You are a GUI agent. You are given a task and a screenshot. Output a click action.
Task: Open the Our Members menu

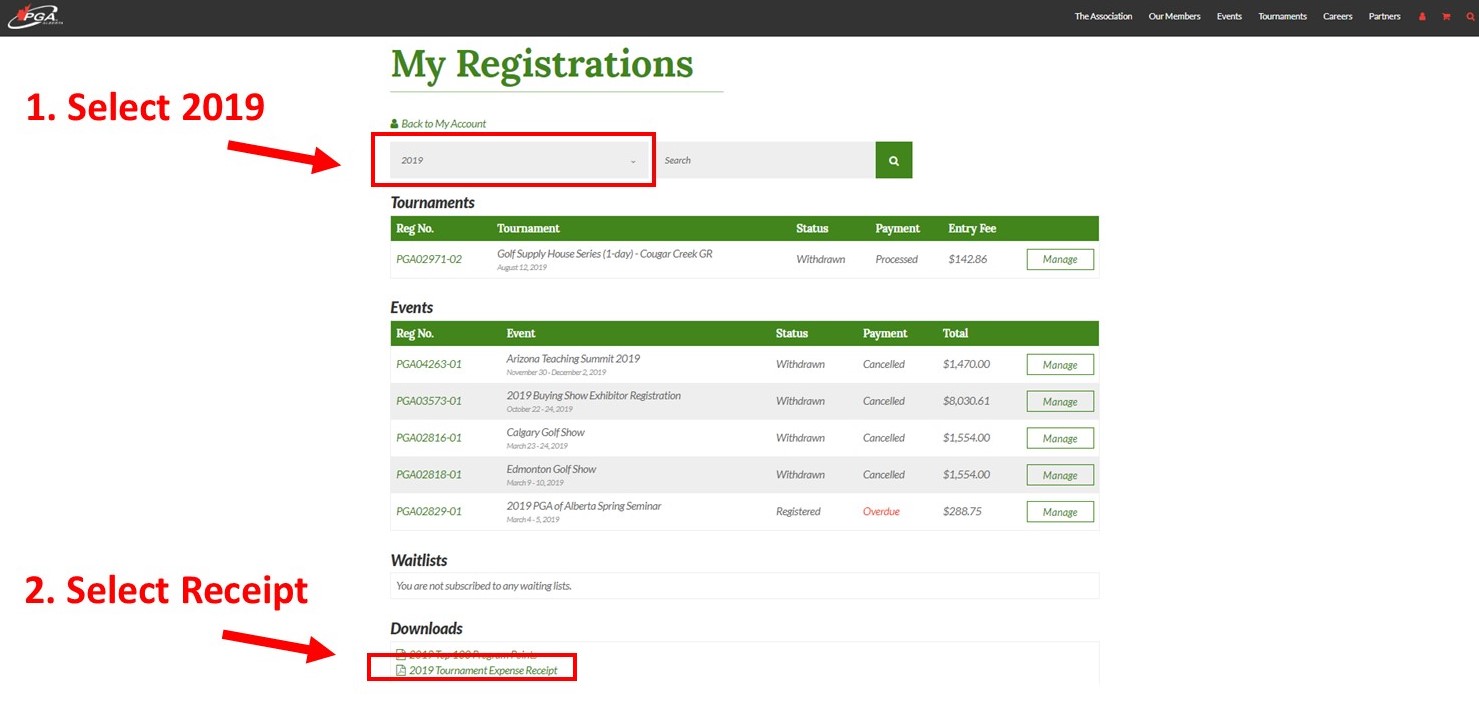tap(1174, 17)
